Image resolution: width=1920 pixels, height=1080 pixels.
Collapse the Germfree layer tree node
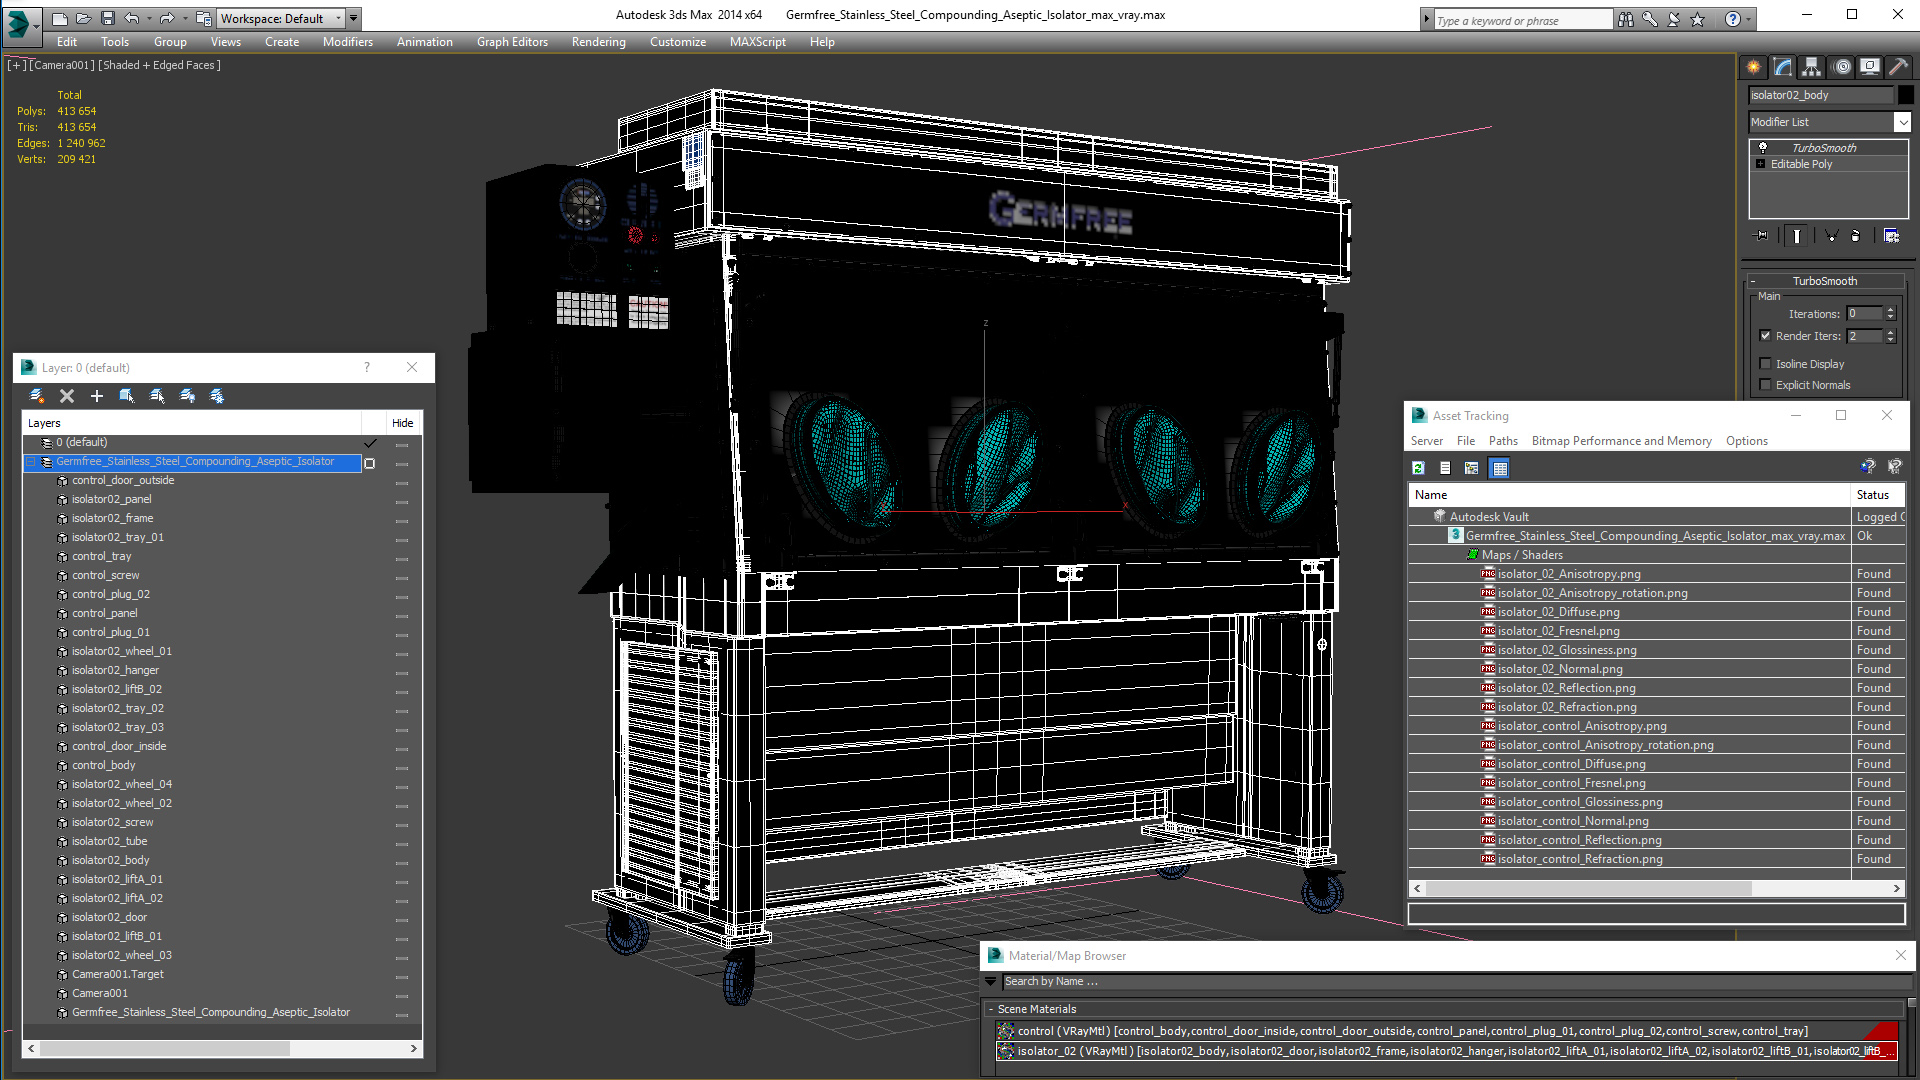(x=32, y=462)
